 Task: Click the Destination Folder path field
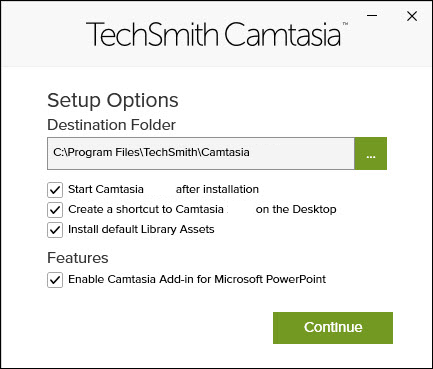201,153
